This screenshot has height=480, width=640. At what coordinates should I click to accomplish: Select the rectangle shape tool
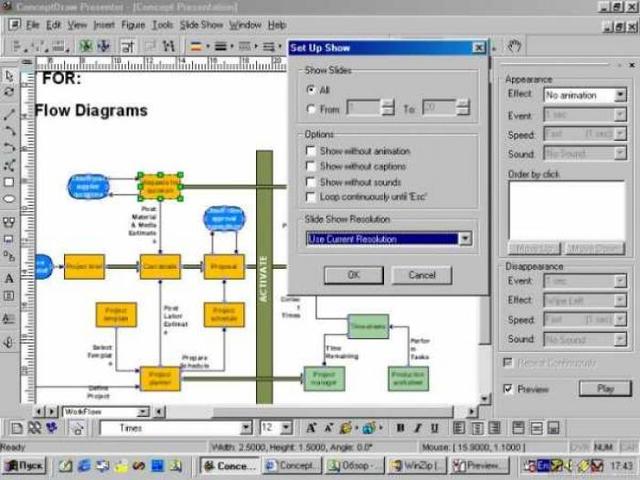click(x=9, y=182)
